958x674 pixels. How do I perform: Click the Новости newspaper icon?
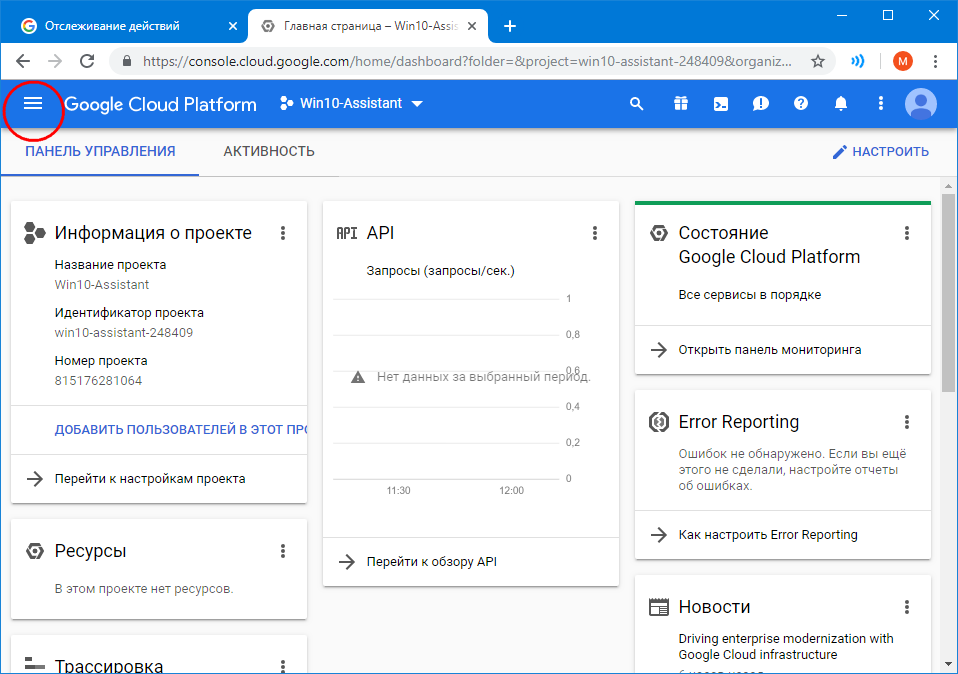(659, 607)
